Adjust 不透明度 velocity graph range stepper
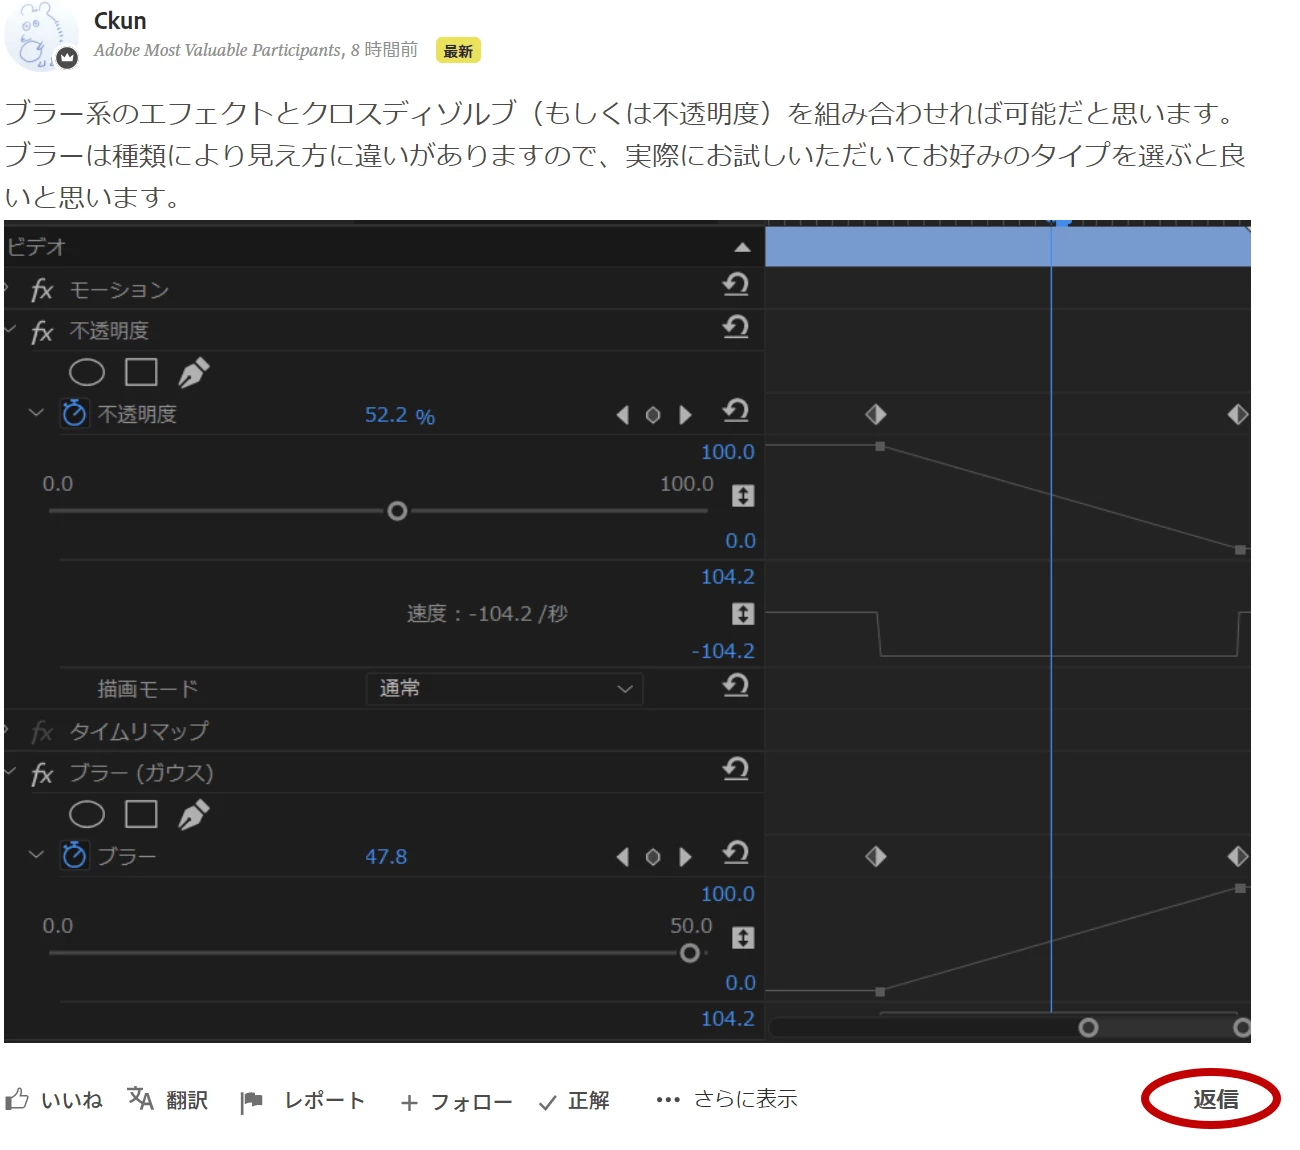This screenshot has width=1300, height=1150. click(x=743, y=613)
